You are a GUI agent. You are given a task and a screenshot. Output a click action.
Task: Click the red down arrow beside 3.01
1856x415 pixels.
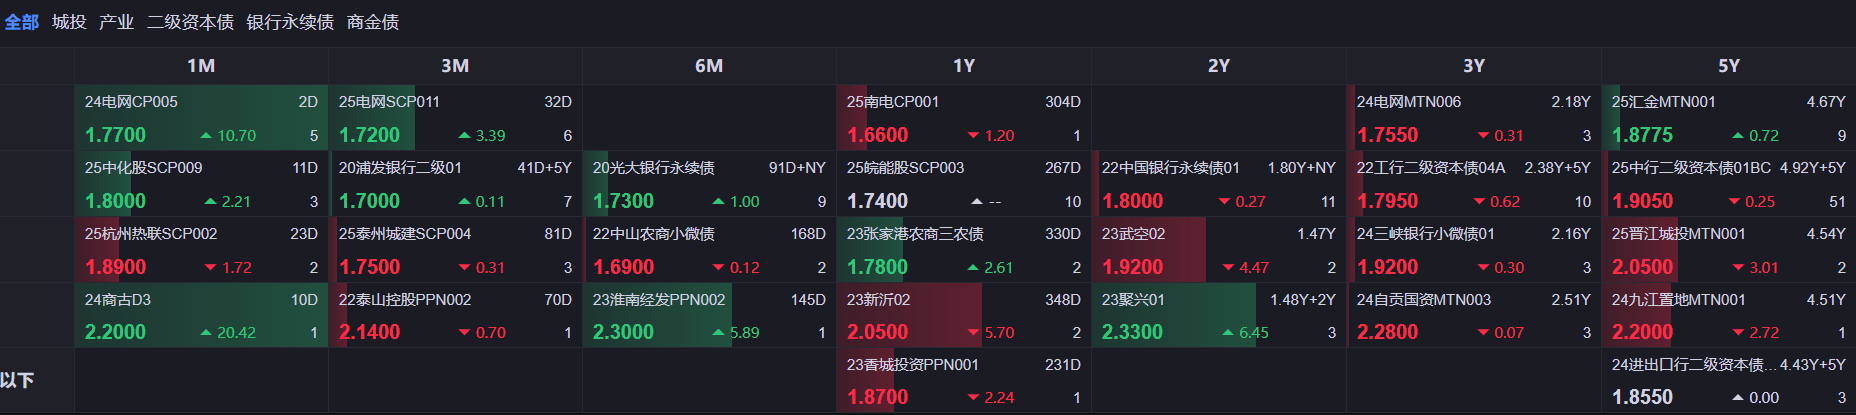[x=1738, y=268]
